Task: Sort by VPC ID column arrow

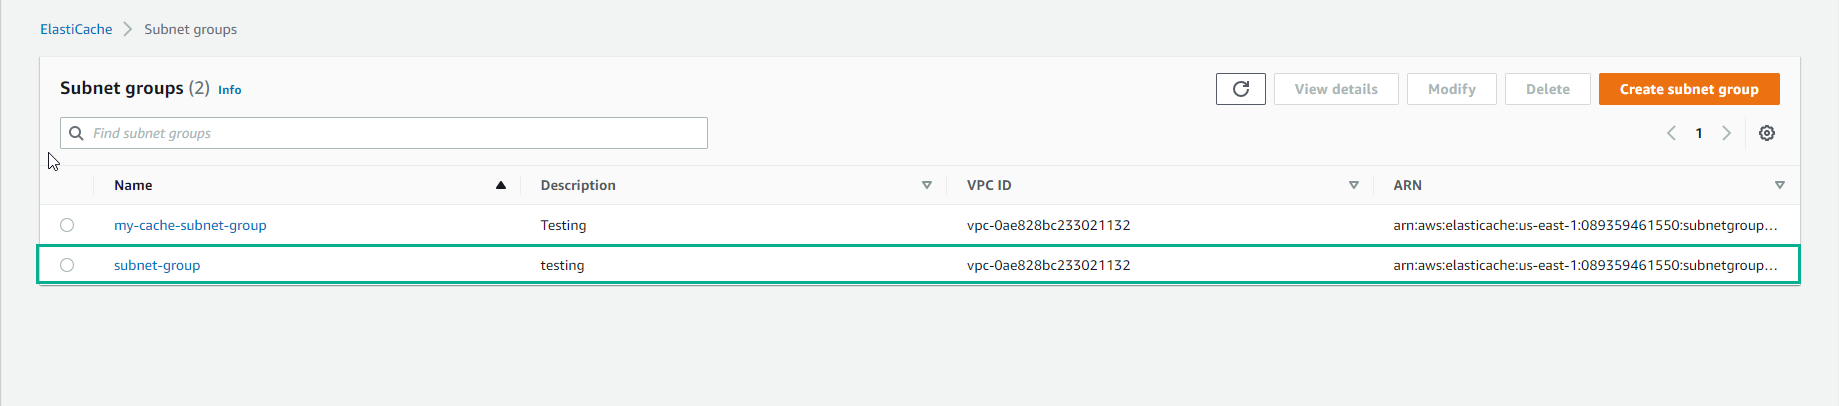Action: tap(1354, 185)
